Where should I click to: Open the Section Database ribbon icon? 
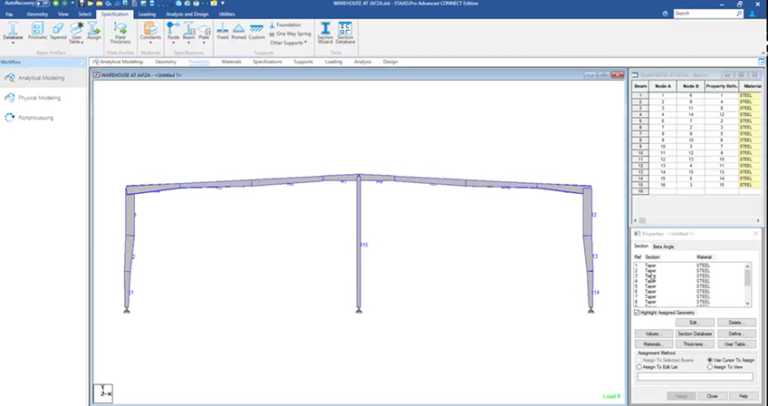click(345, 34)
